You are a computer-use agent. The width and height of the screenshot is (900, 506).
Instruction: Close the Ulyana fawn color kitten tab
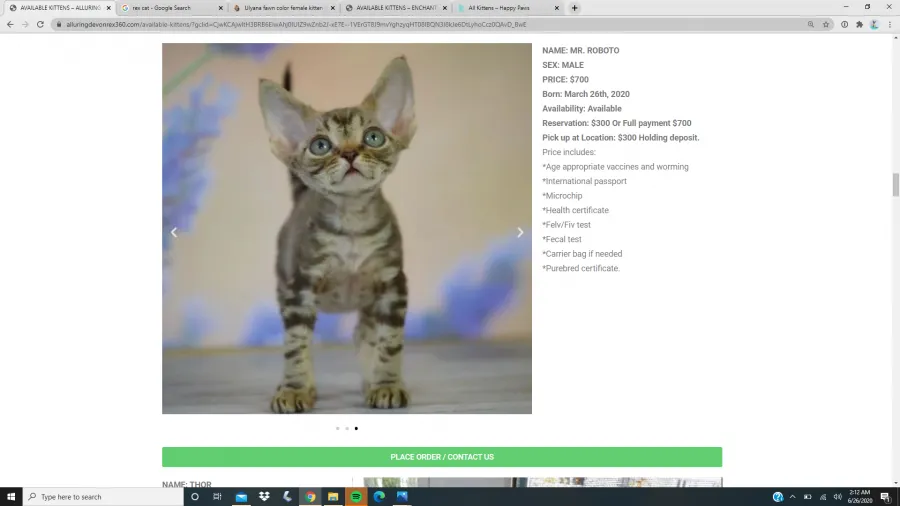click(x=333, y=8)
